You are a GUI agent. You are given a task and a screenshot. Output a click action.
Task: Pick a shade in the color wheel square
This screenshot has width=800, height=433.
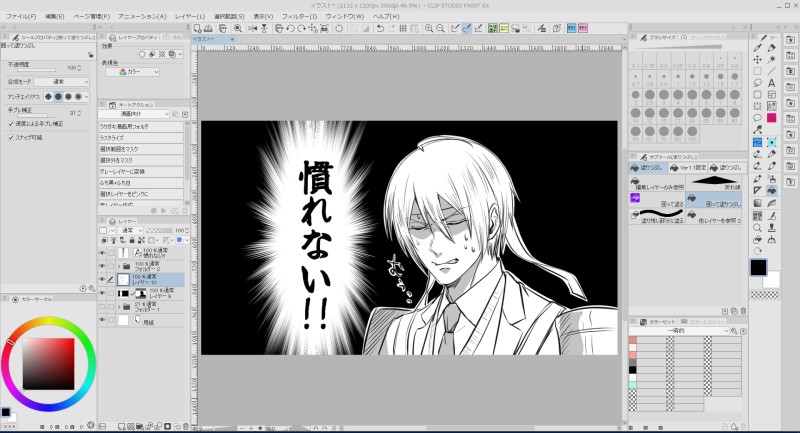[x=48, y=364]
